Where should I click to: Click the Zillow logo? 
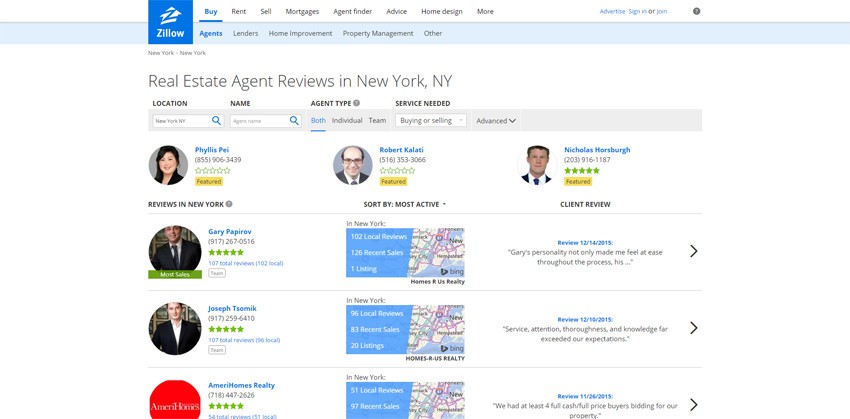click(x=170, y=22)
